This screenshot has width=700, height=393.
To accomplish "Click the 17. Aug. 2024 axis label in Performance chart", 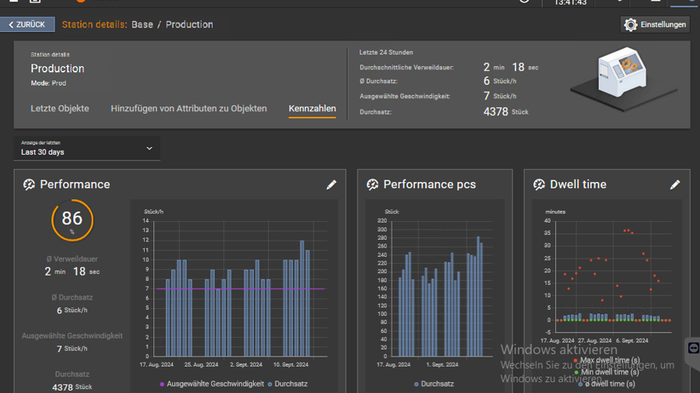I will click(156, 364).
